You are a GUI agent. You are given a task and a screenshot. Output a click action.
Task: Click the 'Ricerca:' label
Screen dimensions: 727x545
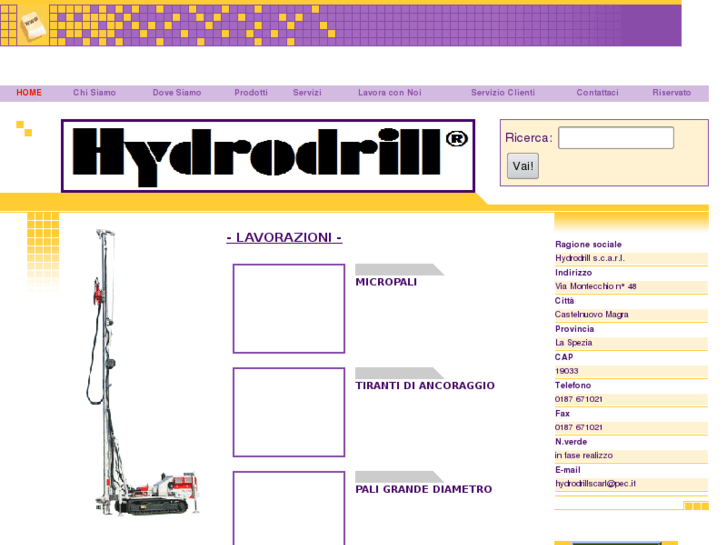coord(529,138)
